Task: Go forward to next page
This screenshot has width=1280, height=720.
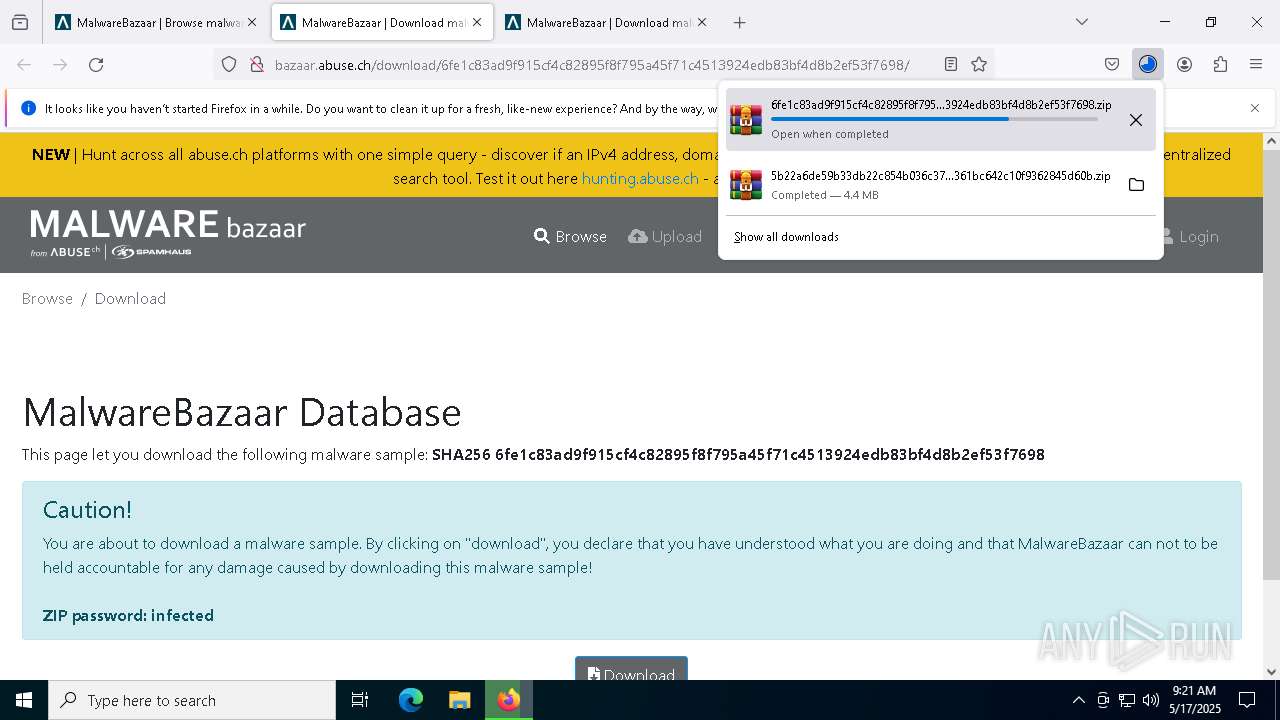Action: [60, 64]
